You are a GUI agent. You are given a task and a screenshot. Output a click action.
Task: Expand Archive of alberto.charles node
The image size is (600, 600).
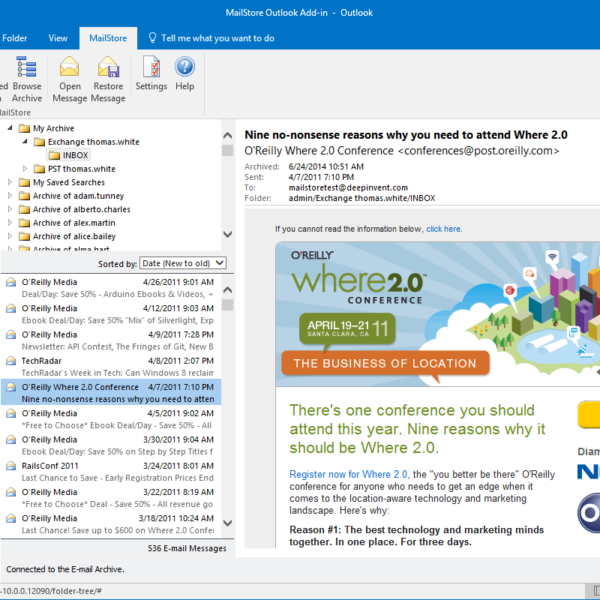[10, 209]
